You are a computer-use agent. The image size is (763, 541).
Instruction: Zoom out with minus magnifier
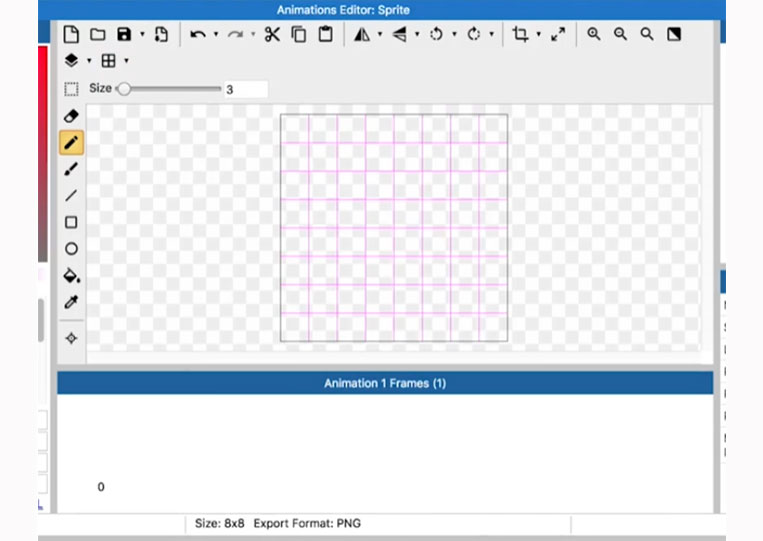pyautogui.click(x=620, y=34)
